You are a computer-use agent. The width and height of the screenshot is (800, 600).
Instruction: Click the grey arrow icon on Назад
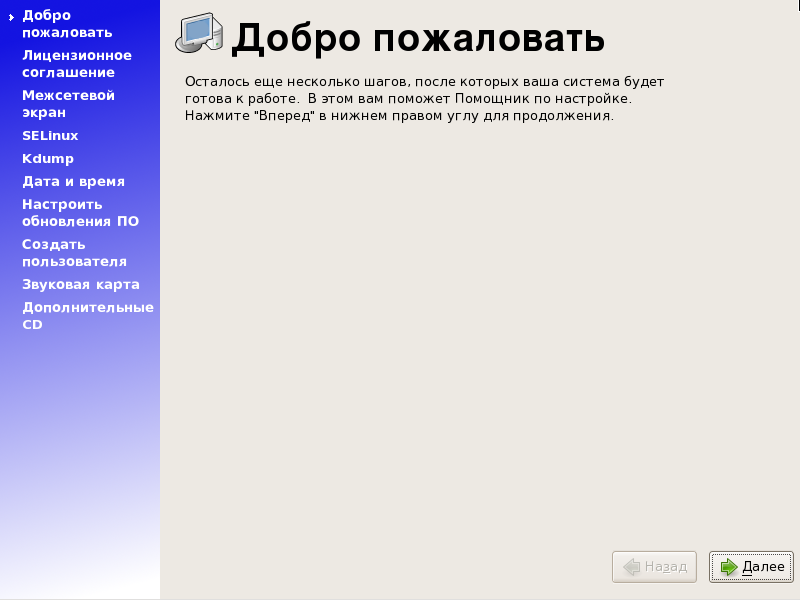click(631, 567)
